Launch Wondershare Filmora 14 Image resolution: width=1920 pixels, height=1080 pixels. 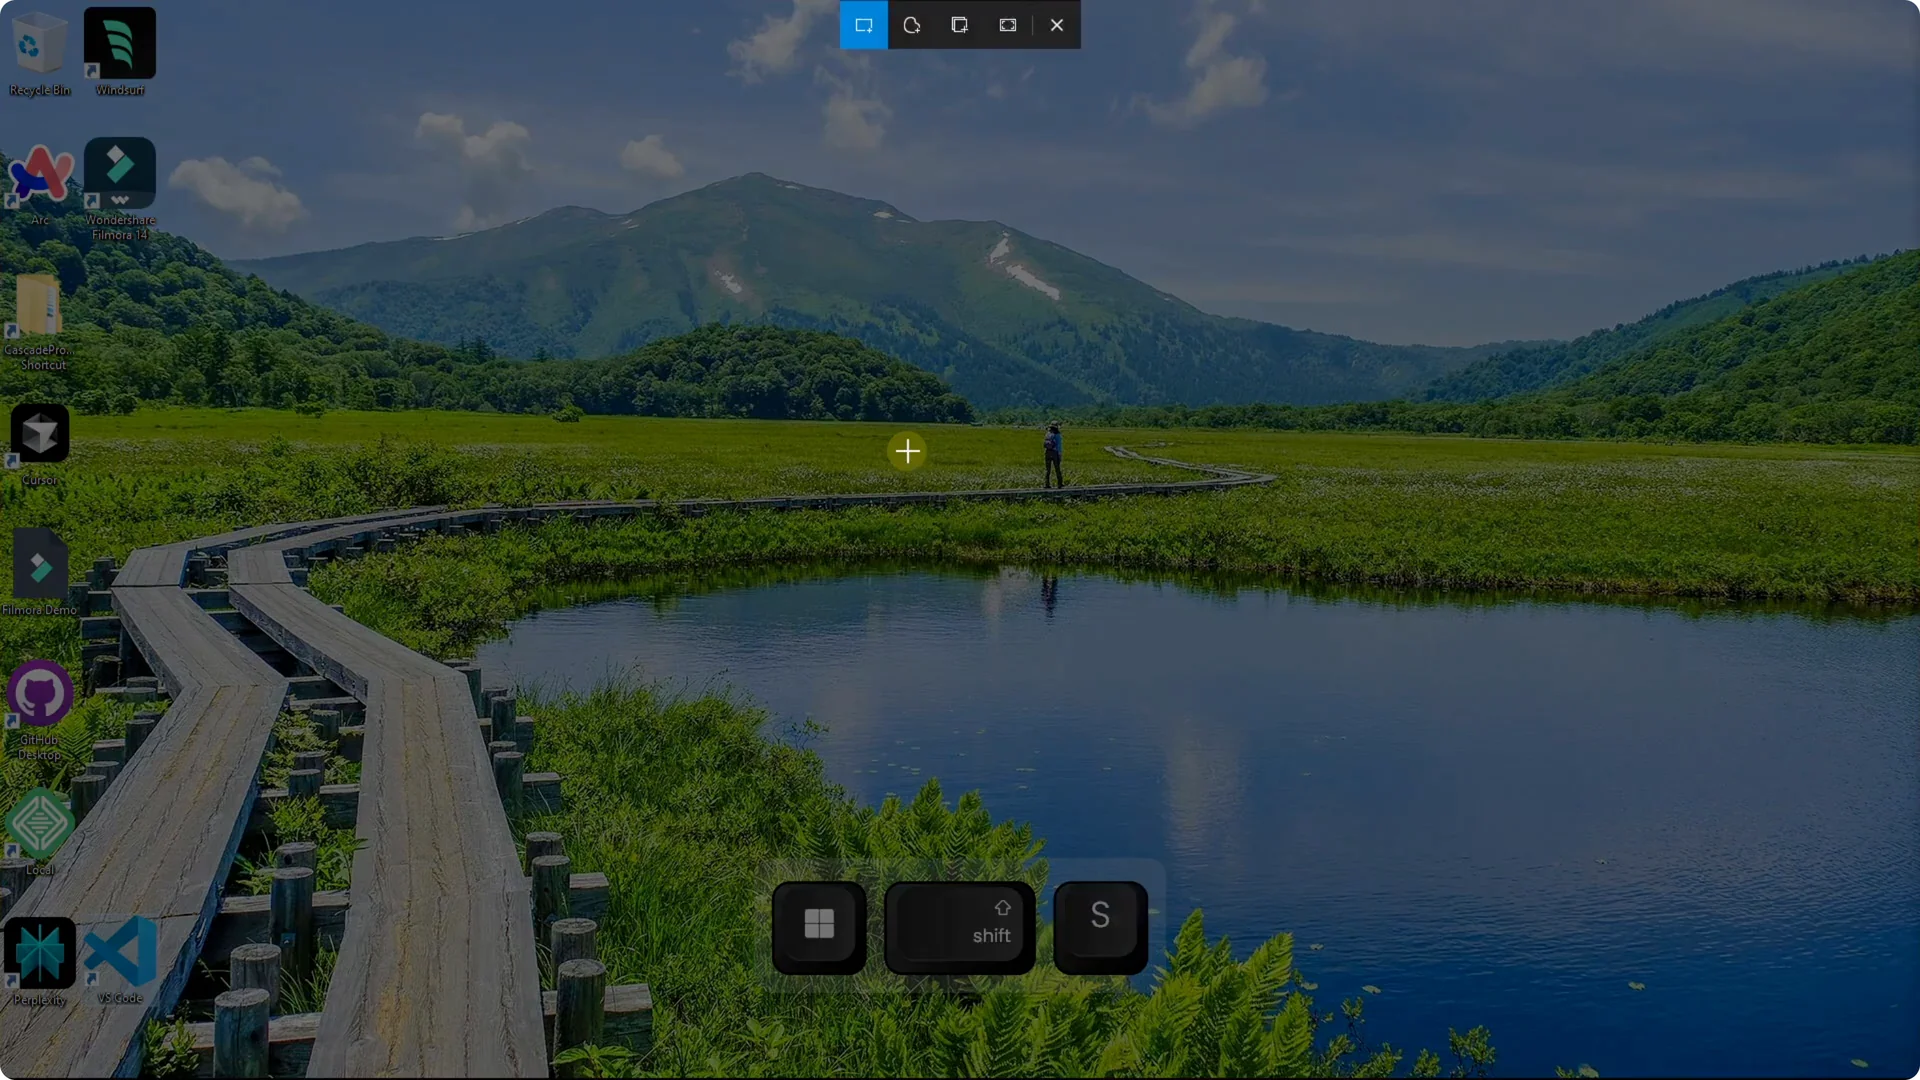tap(119, 172)
